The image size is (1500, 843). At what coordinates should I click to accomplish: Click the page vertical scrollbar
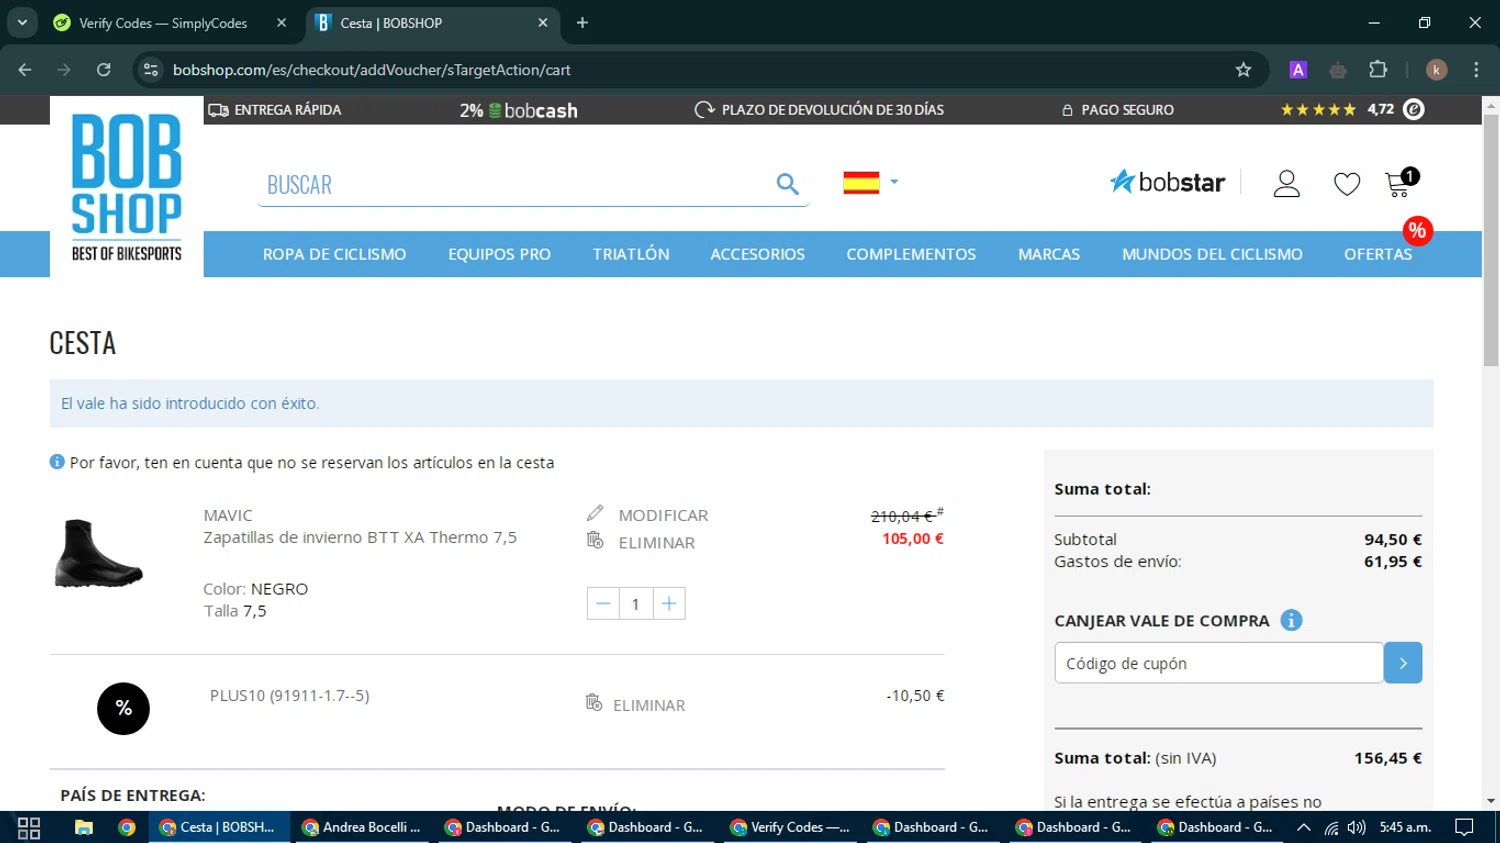tap(1491, 240)
